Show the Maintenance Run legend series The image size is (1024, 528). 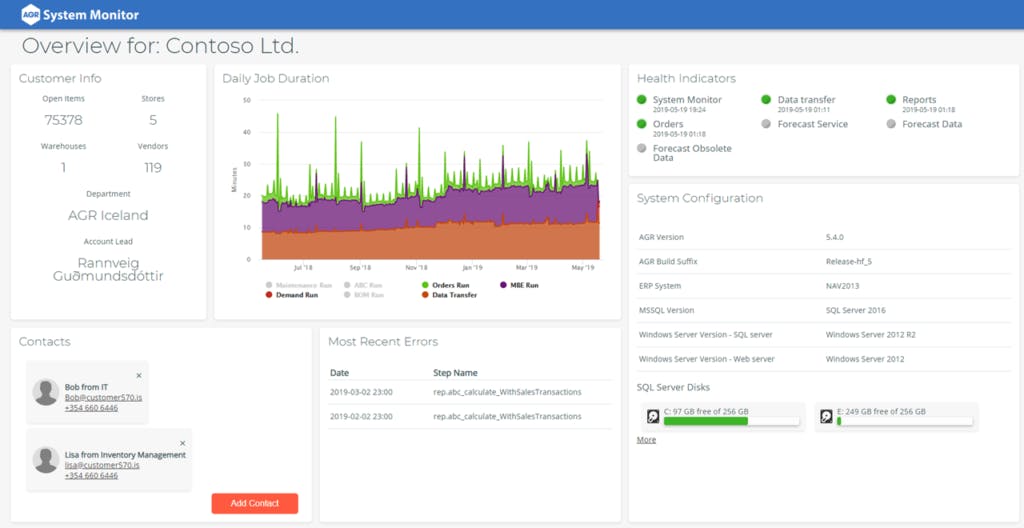(x=299, y=285)
